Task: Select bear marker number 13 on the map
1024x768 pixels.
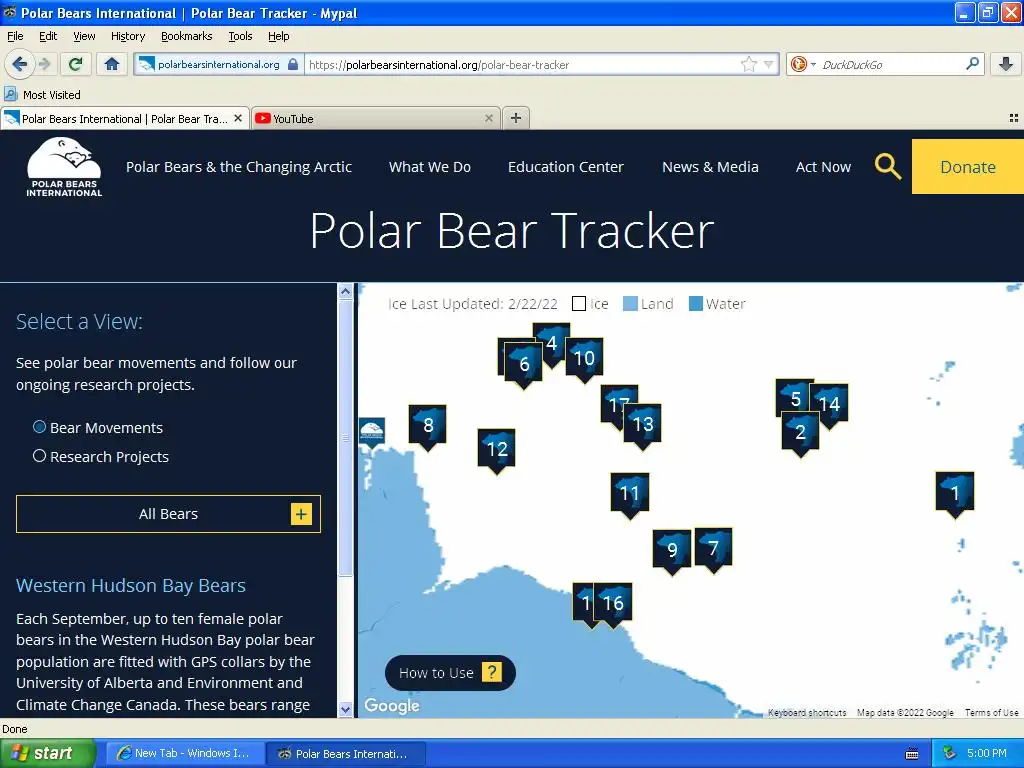Action: [643, 426]
